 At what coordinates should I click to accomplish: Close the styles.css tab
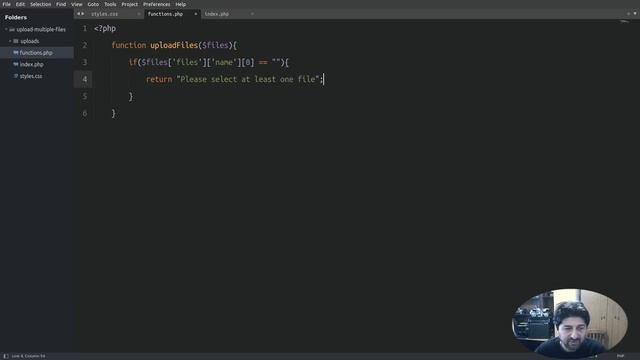click(139, 14)
